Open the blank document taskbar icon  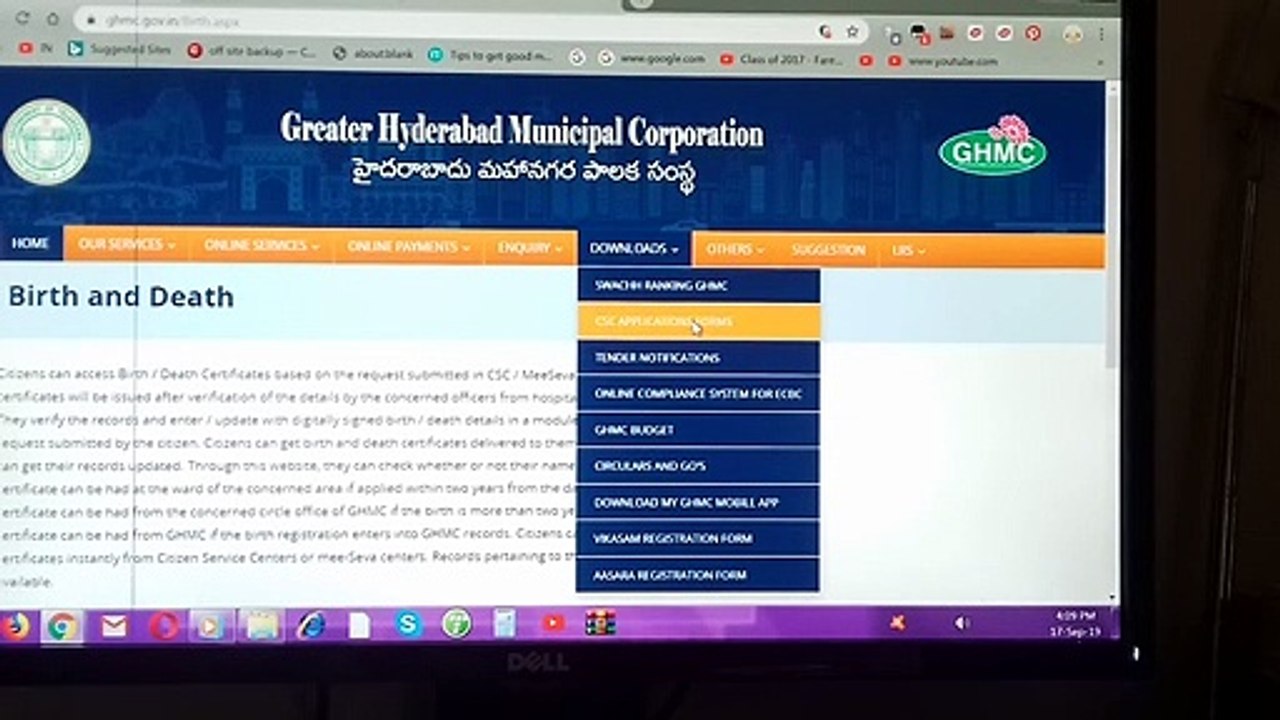click(x=359, y=625)
